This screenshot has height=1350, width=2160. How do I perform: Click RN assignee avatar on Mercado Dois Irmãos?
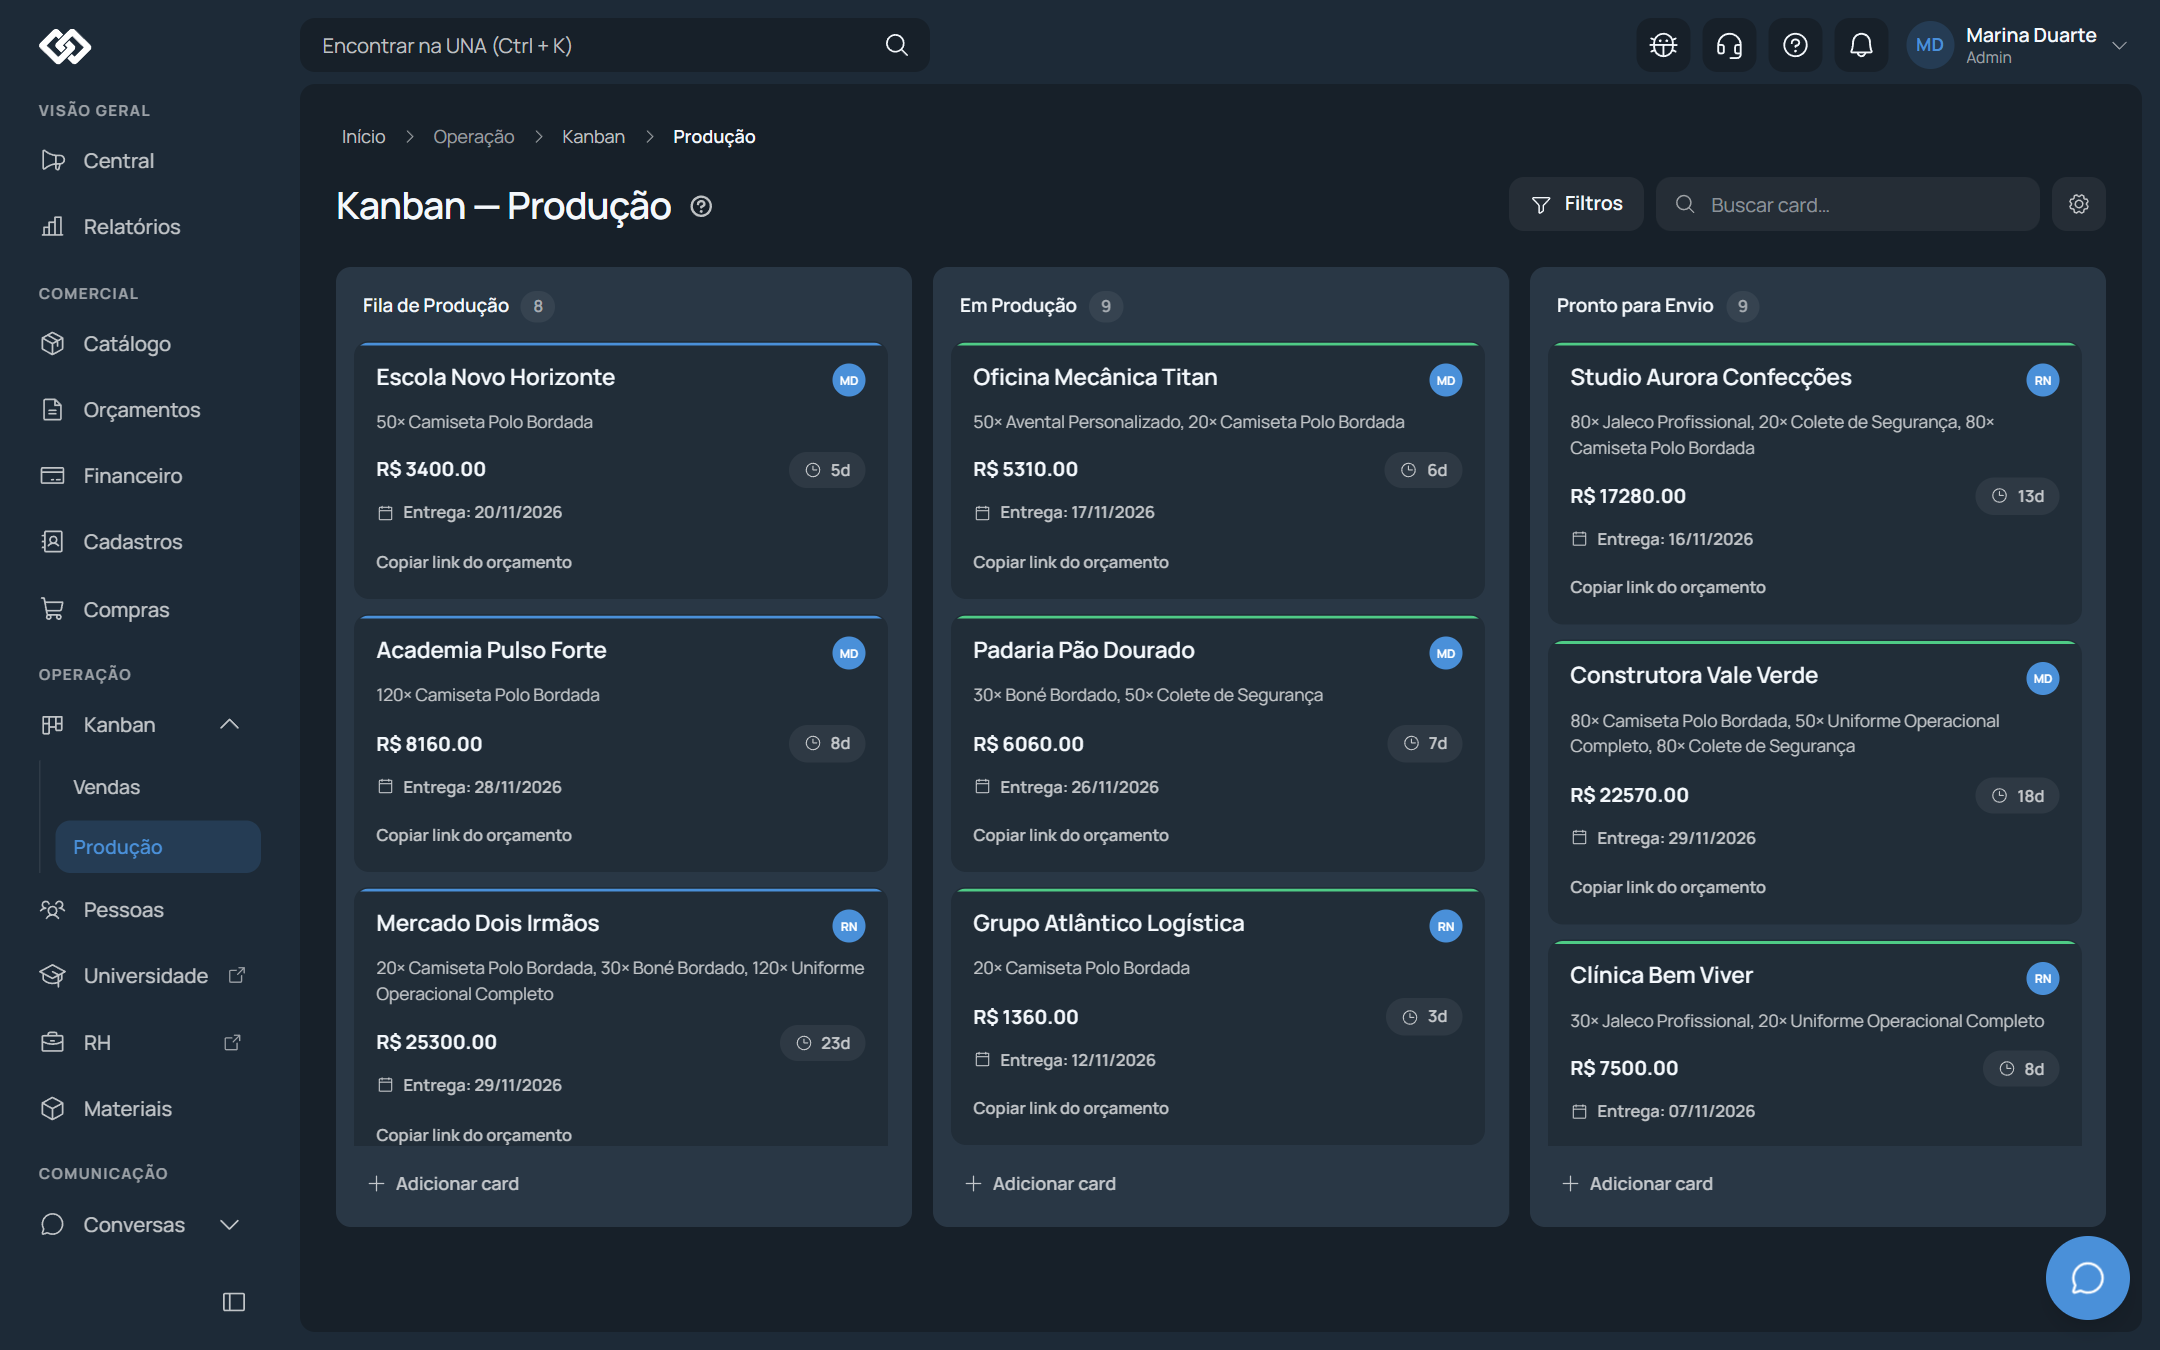[x=849, y=926]
